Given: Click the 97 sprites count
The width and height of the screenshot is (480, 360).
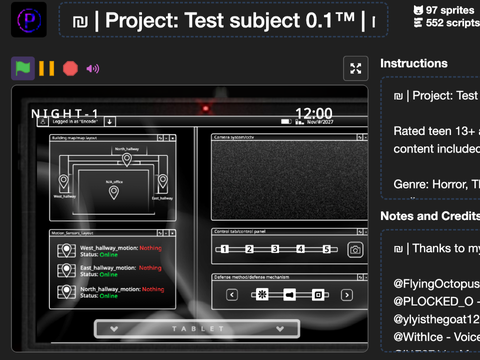Looking at the screenshot, I should (x=444, y=10).
